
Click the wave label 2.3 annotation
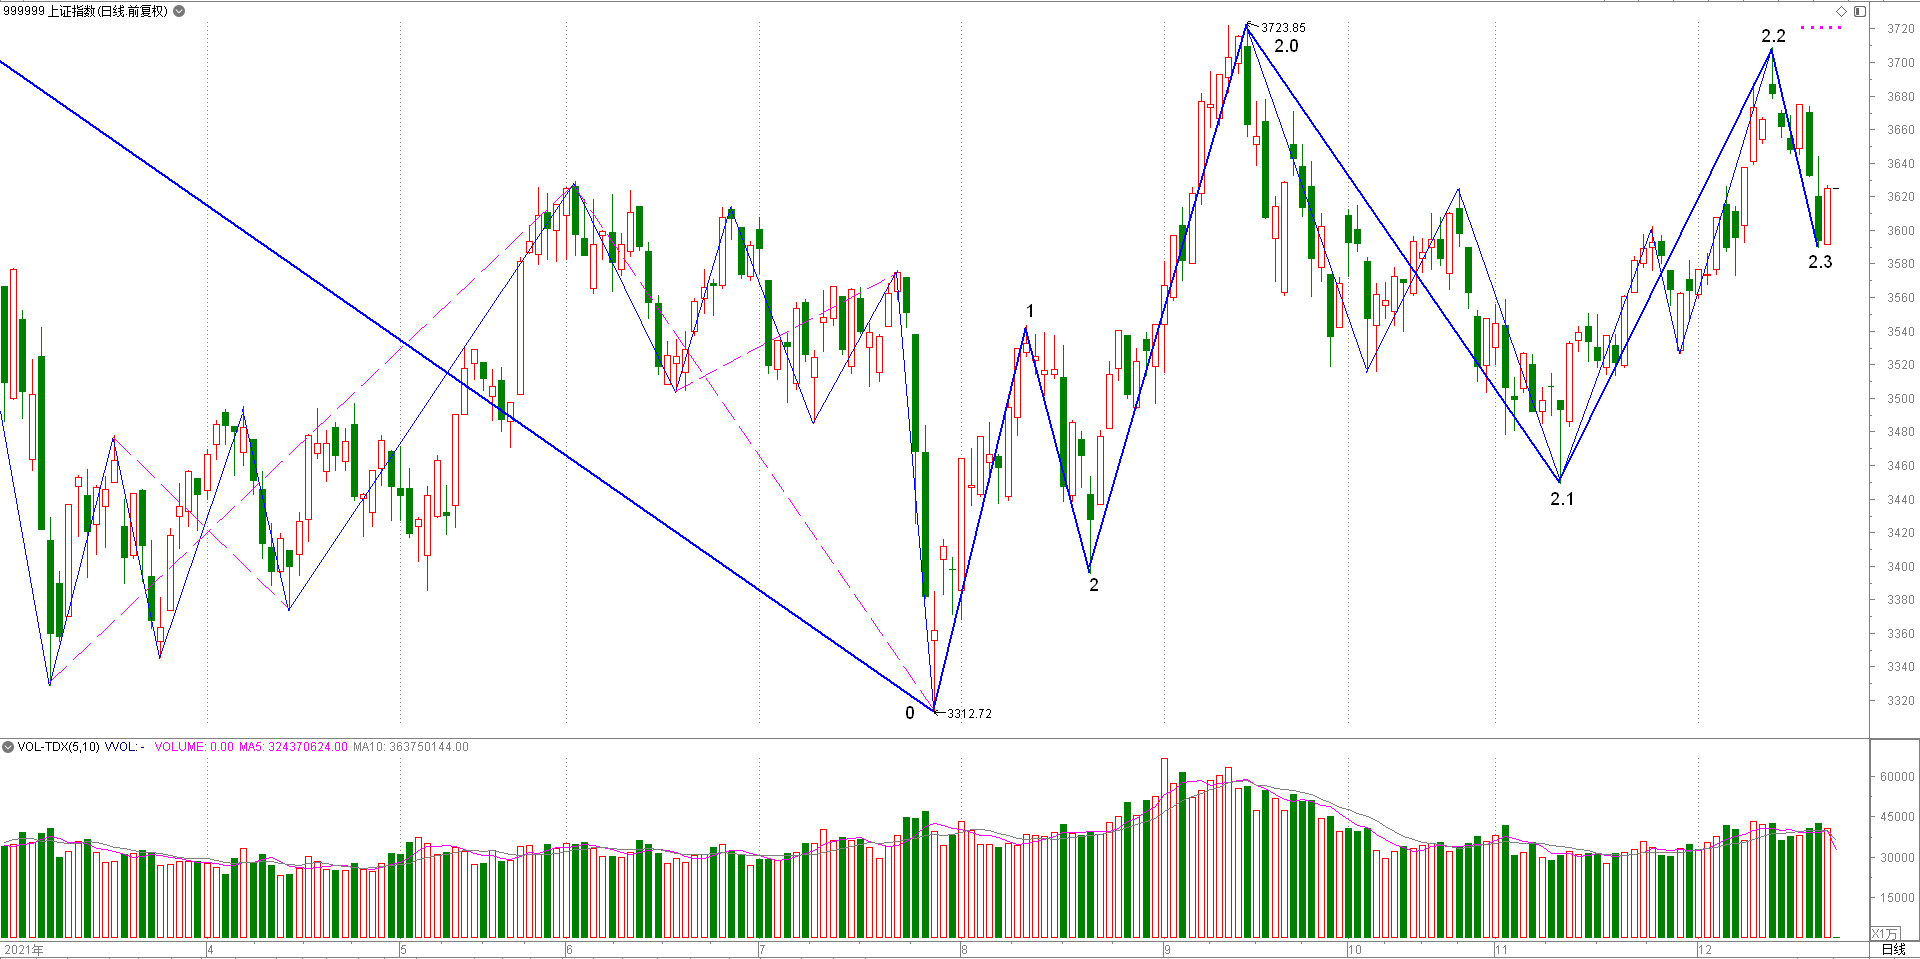click(1820, 262)
